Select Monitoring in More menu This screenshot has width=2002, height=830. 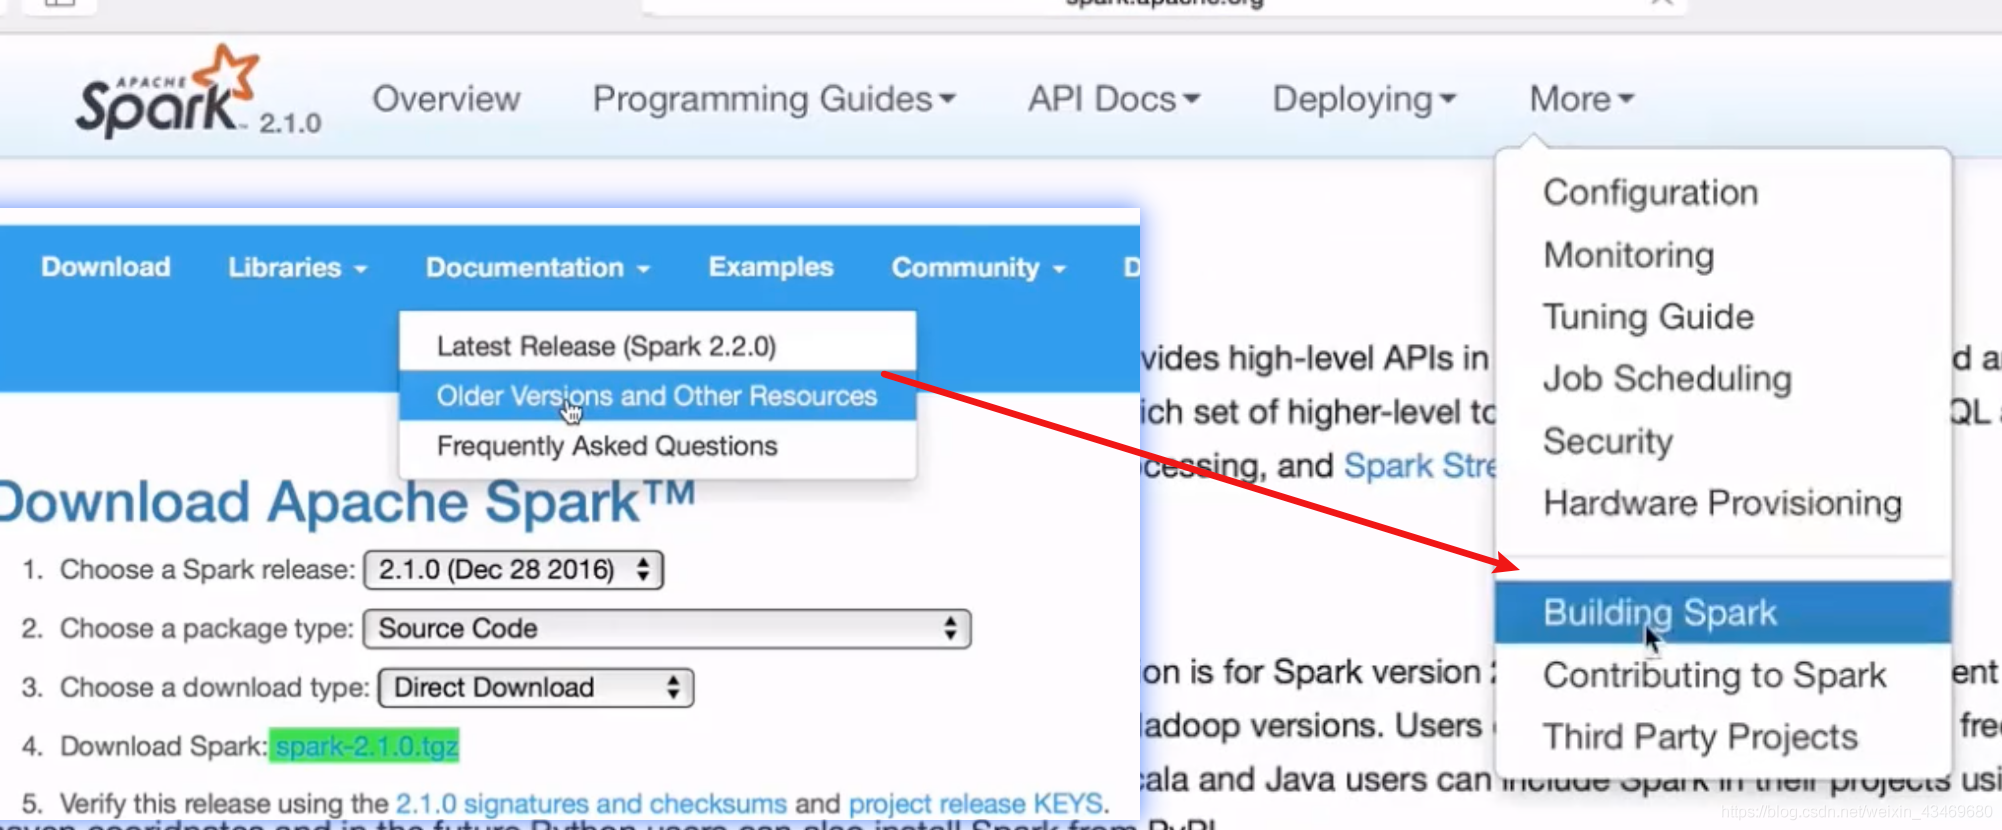(1628, 255)
